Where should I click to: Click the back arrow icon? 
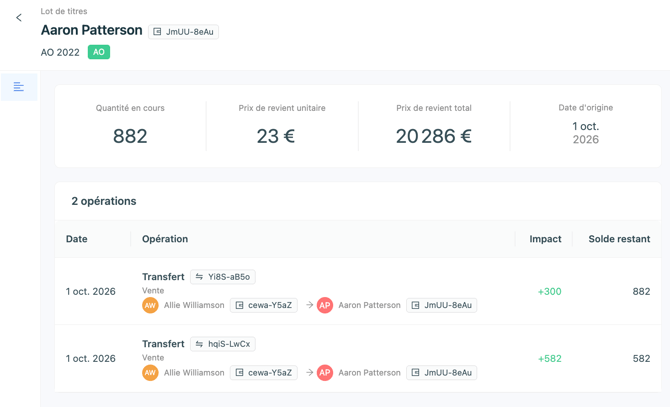coord(19,18)
